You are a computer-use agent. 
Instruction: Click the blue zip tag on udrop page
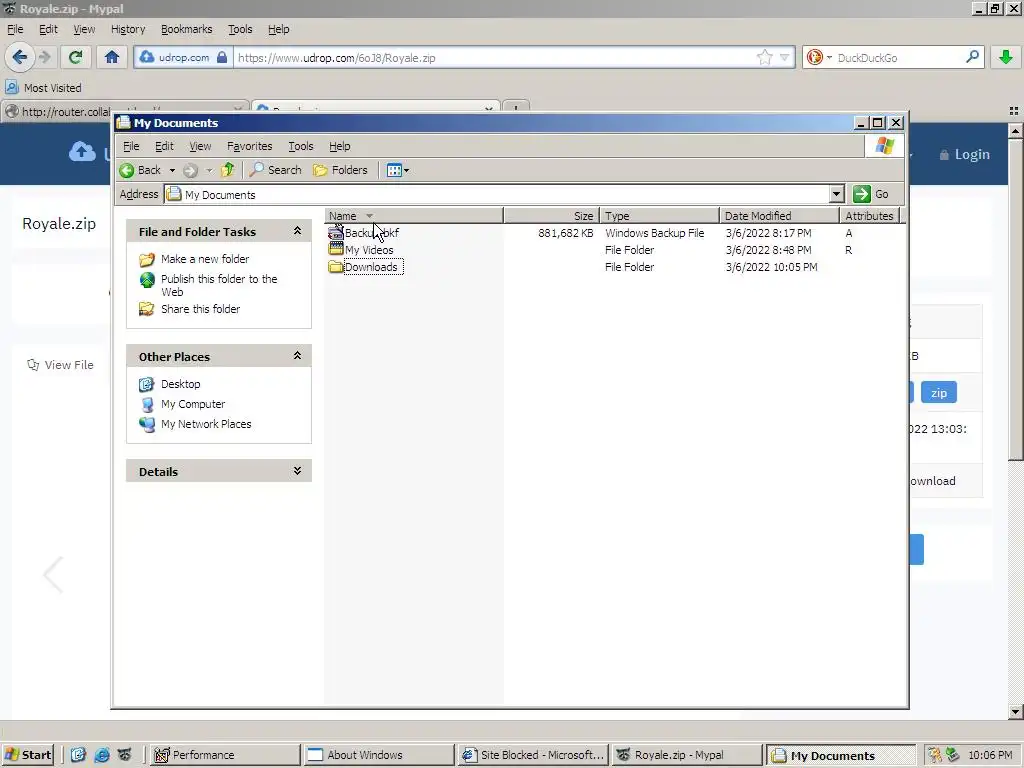point(938,392)
